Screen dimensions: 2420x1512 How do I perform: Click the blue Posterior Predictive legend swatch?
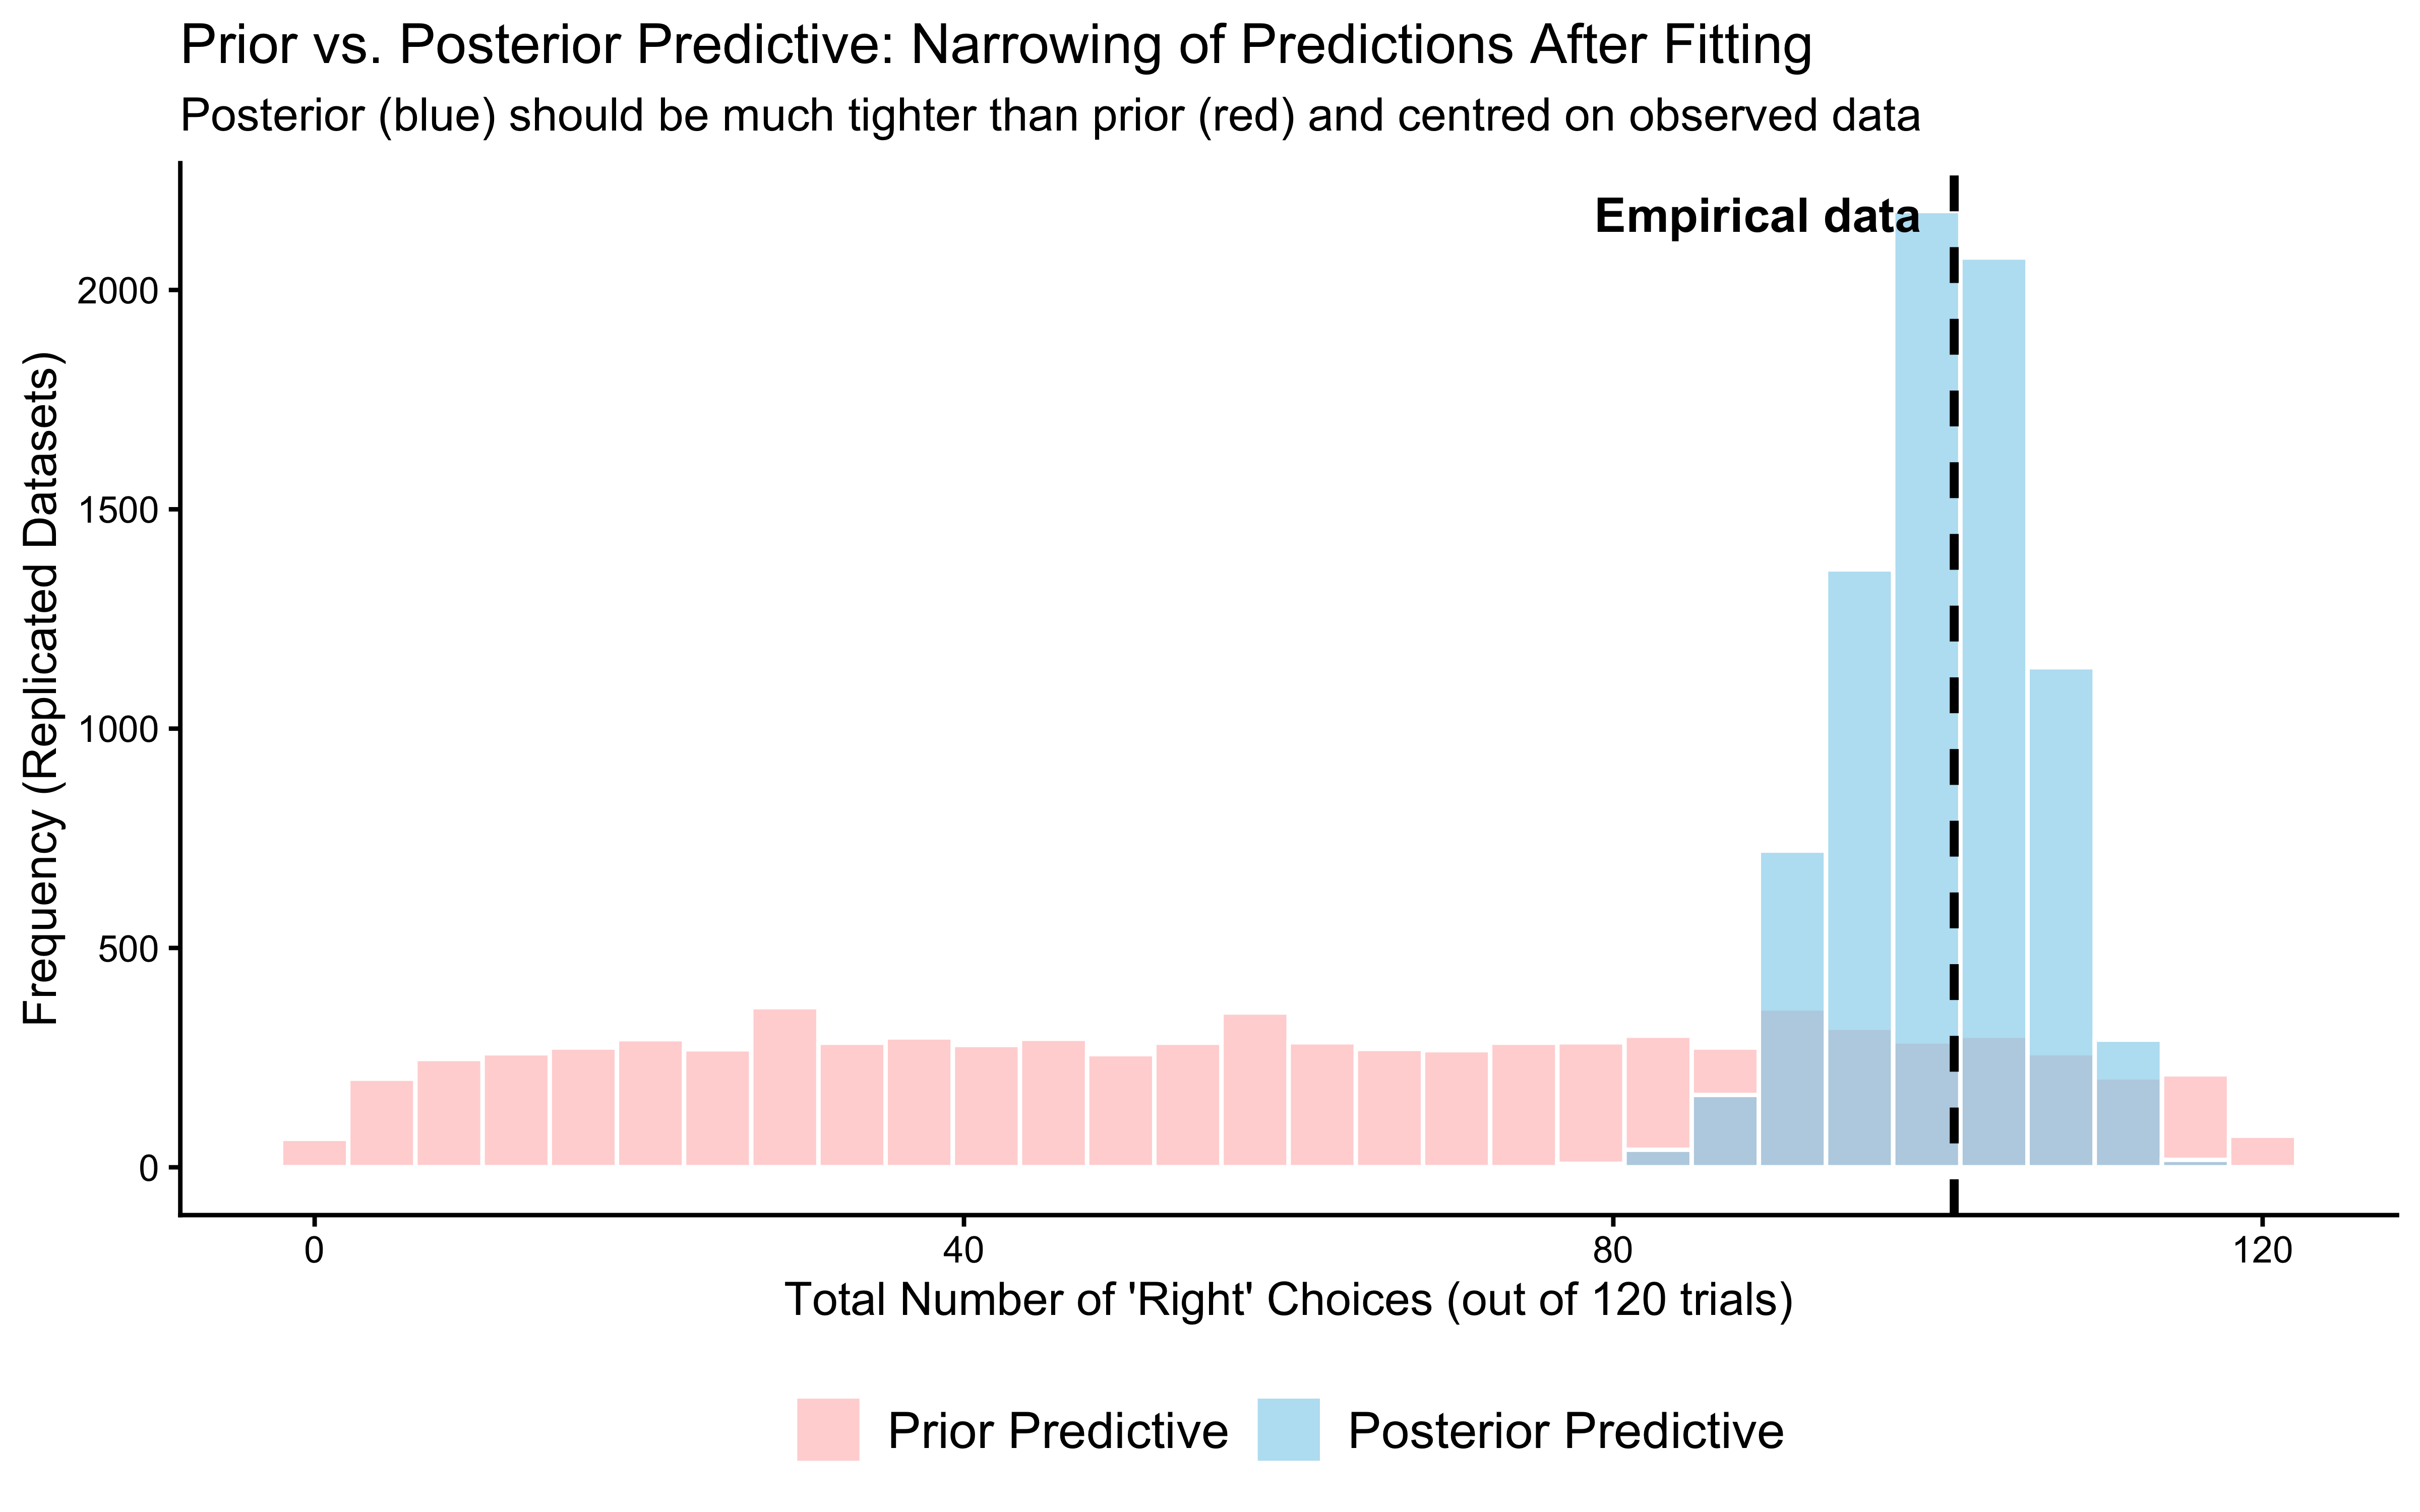(x=1288, y=1430)
